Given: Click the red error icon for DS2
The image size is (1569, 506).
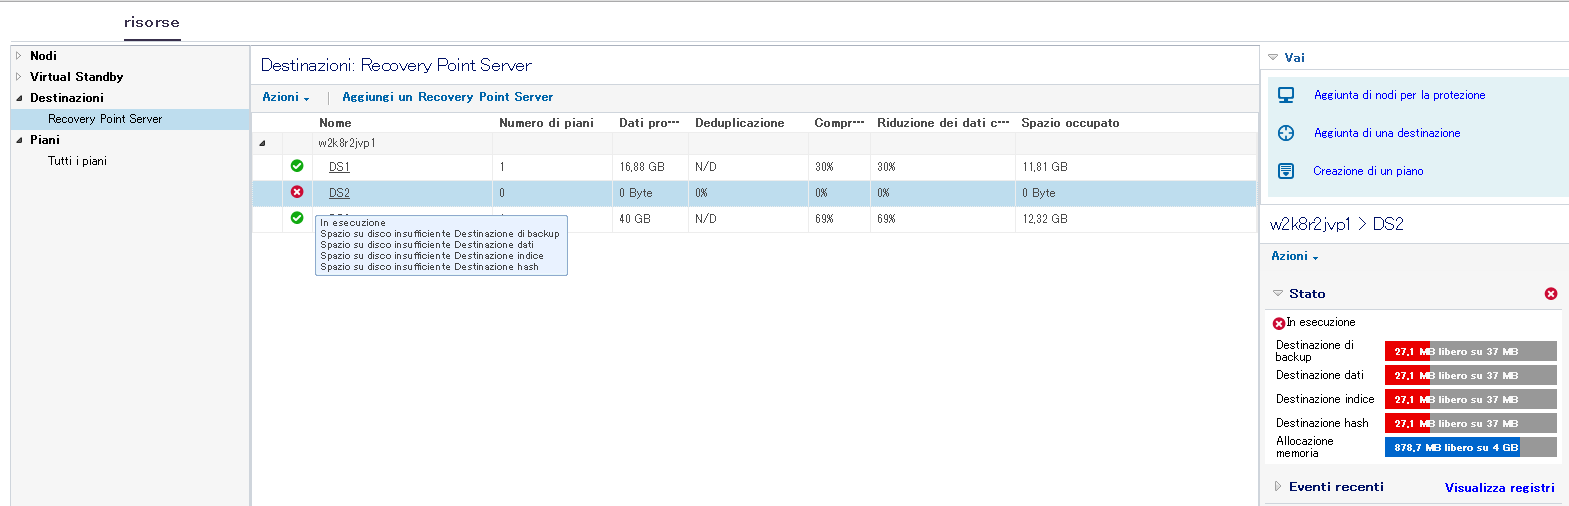Looking at the screenshot, I should pyautogui.click(x=297, y=192).
